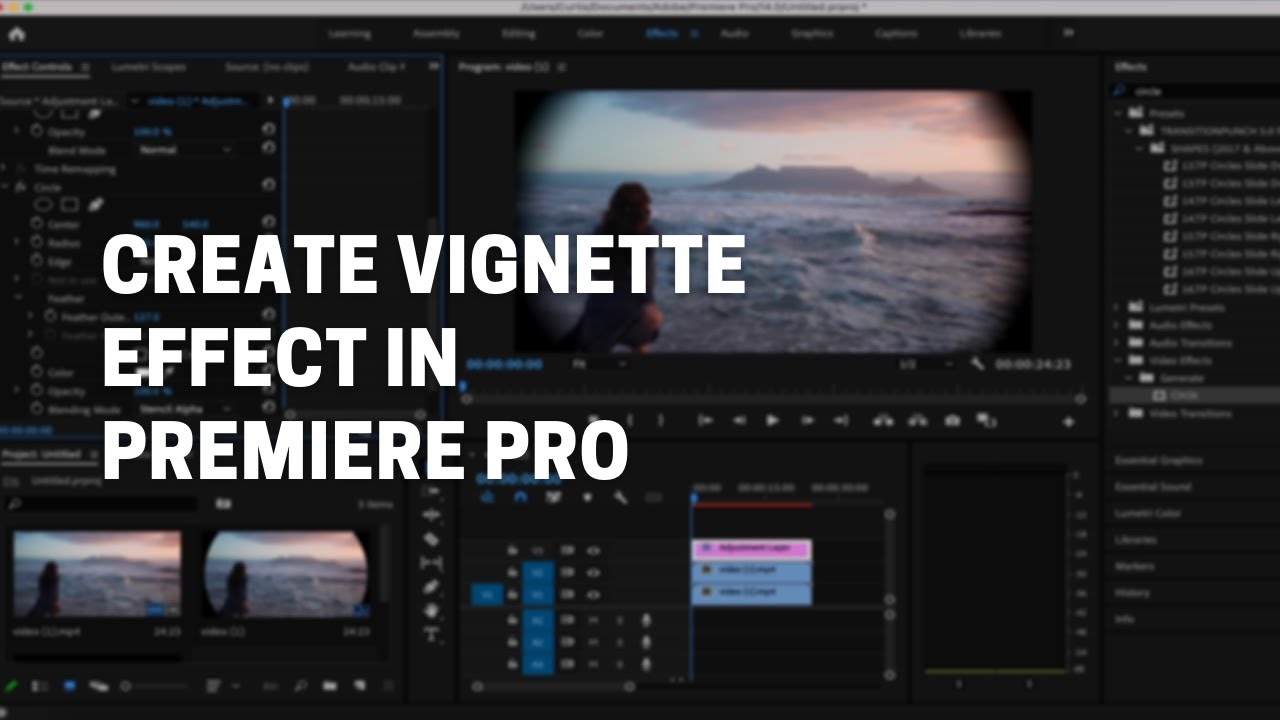
Task: Click the Export Frame camera icon
Action: pos(952,421)
